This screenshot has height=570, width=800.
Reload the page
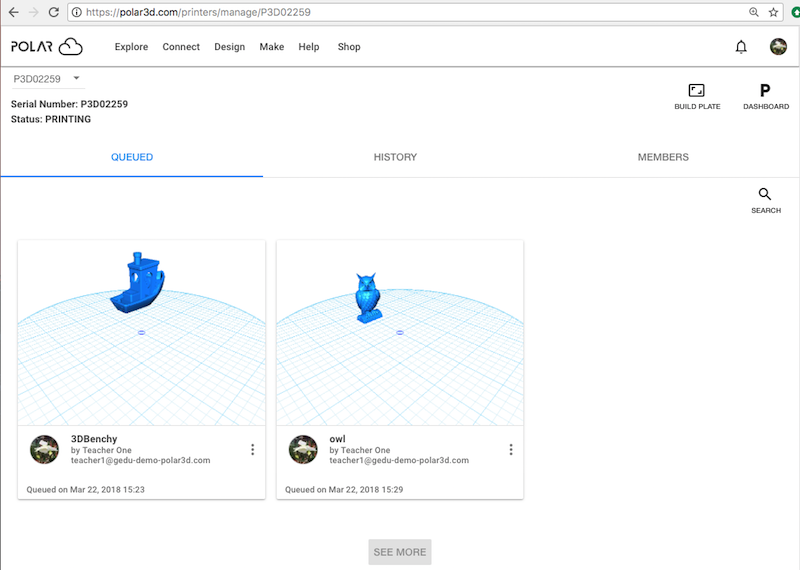54,12
